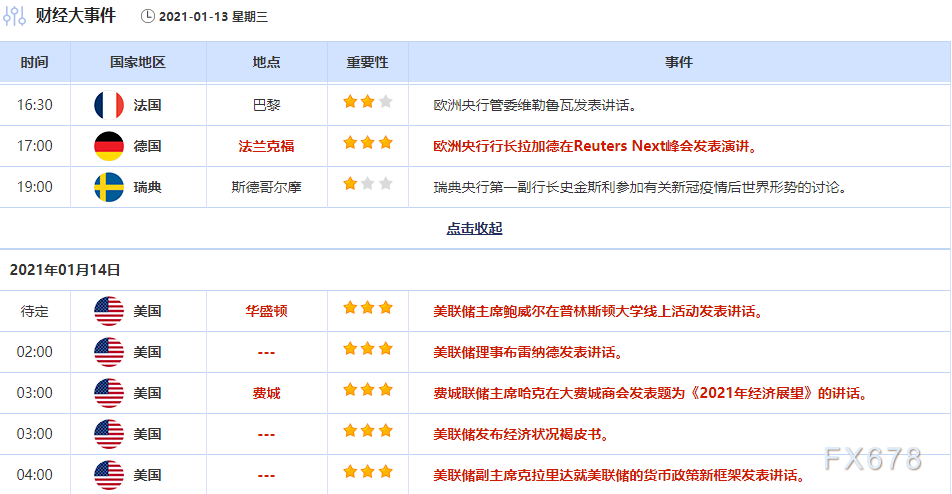Click the filter sliders icon beside 财经大事件

click(15, 16)
